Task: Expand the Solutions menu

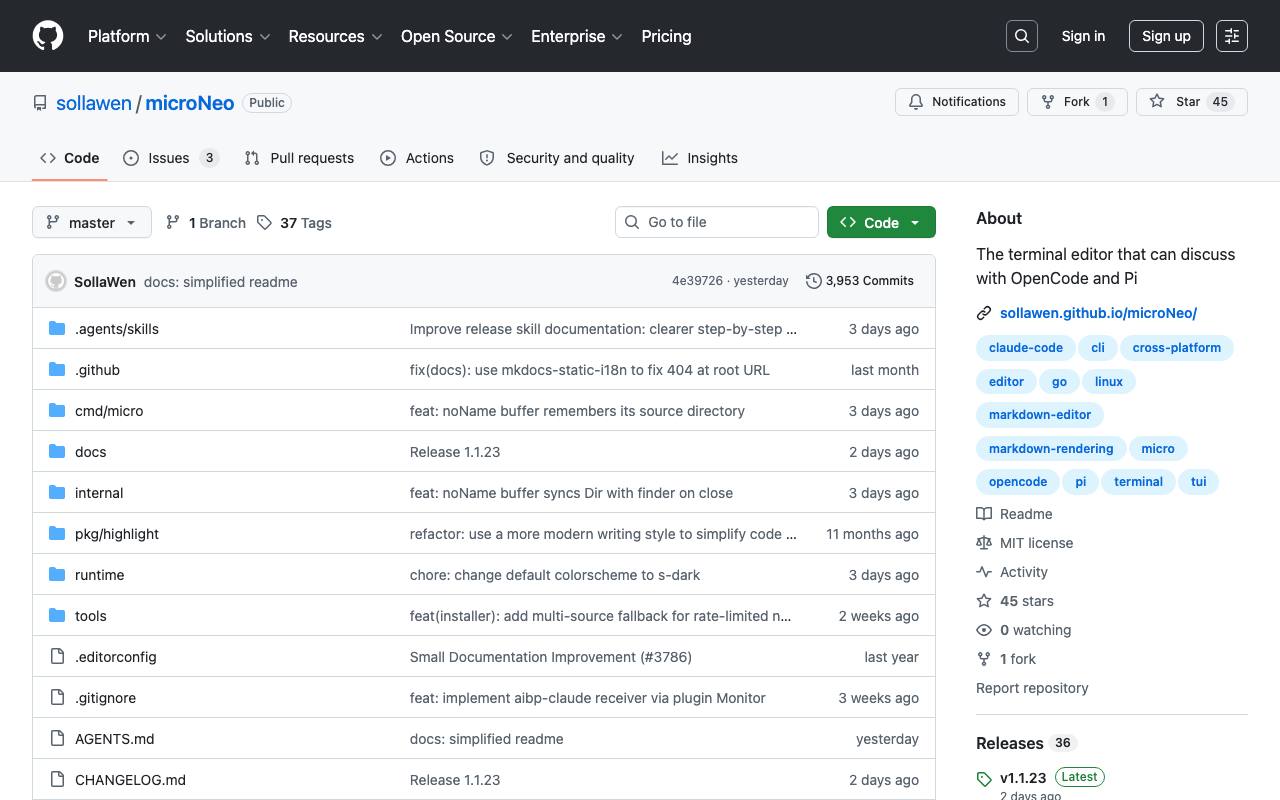Action: click(228, 36)
